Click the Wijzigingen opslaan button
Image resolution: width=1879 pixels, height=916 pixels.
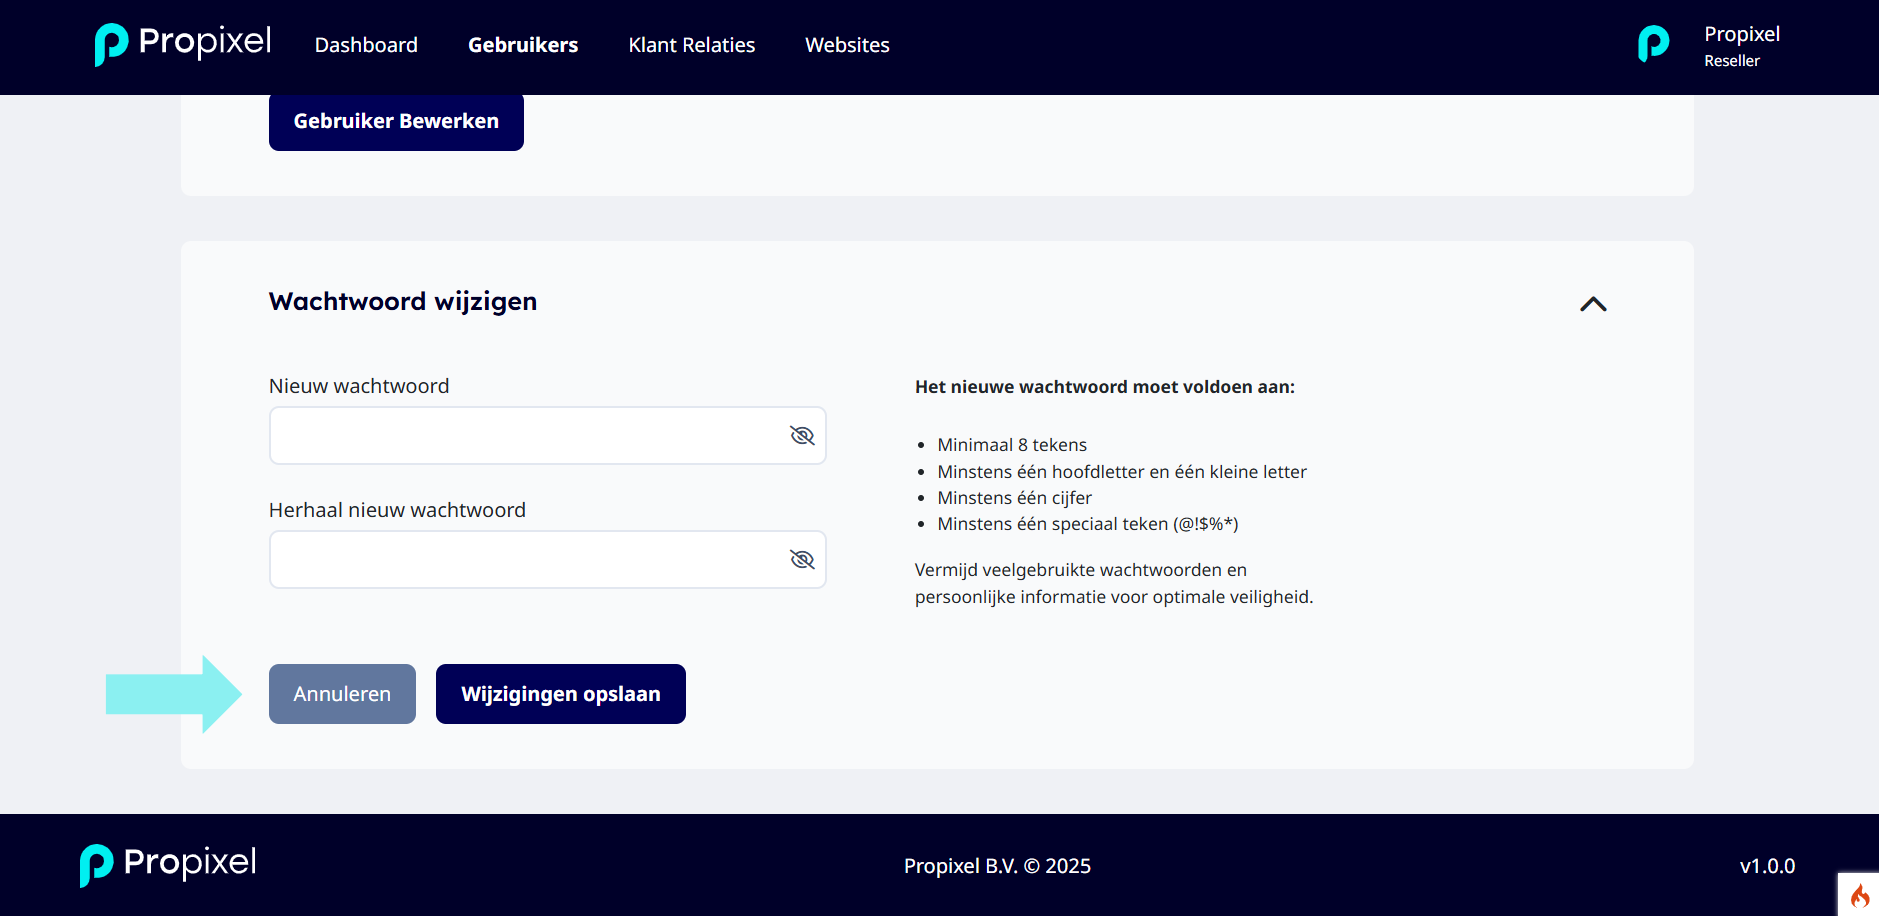[x=561, y=694]
